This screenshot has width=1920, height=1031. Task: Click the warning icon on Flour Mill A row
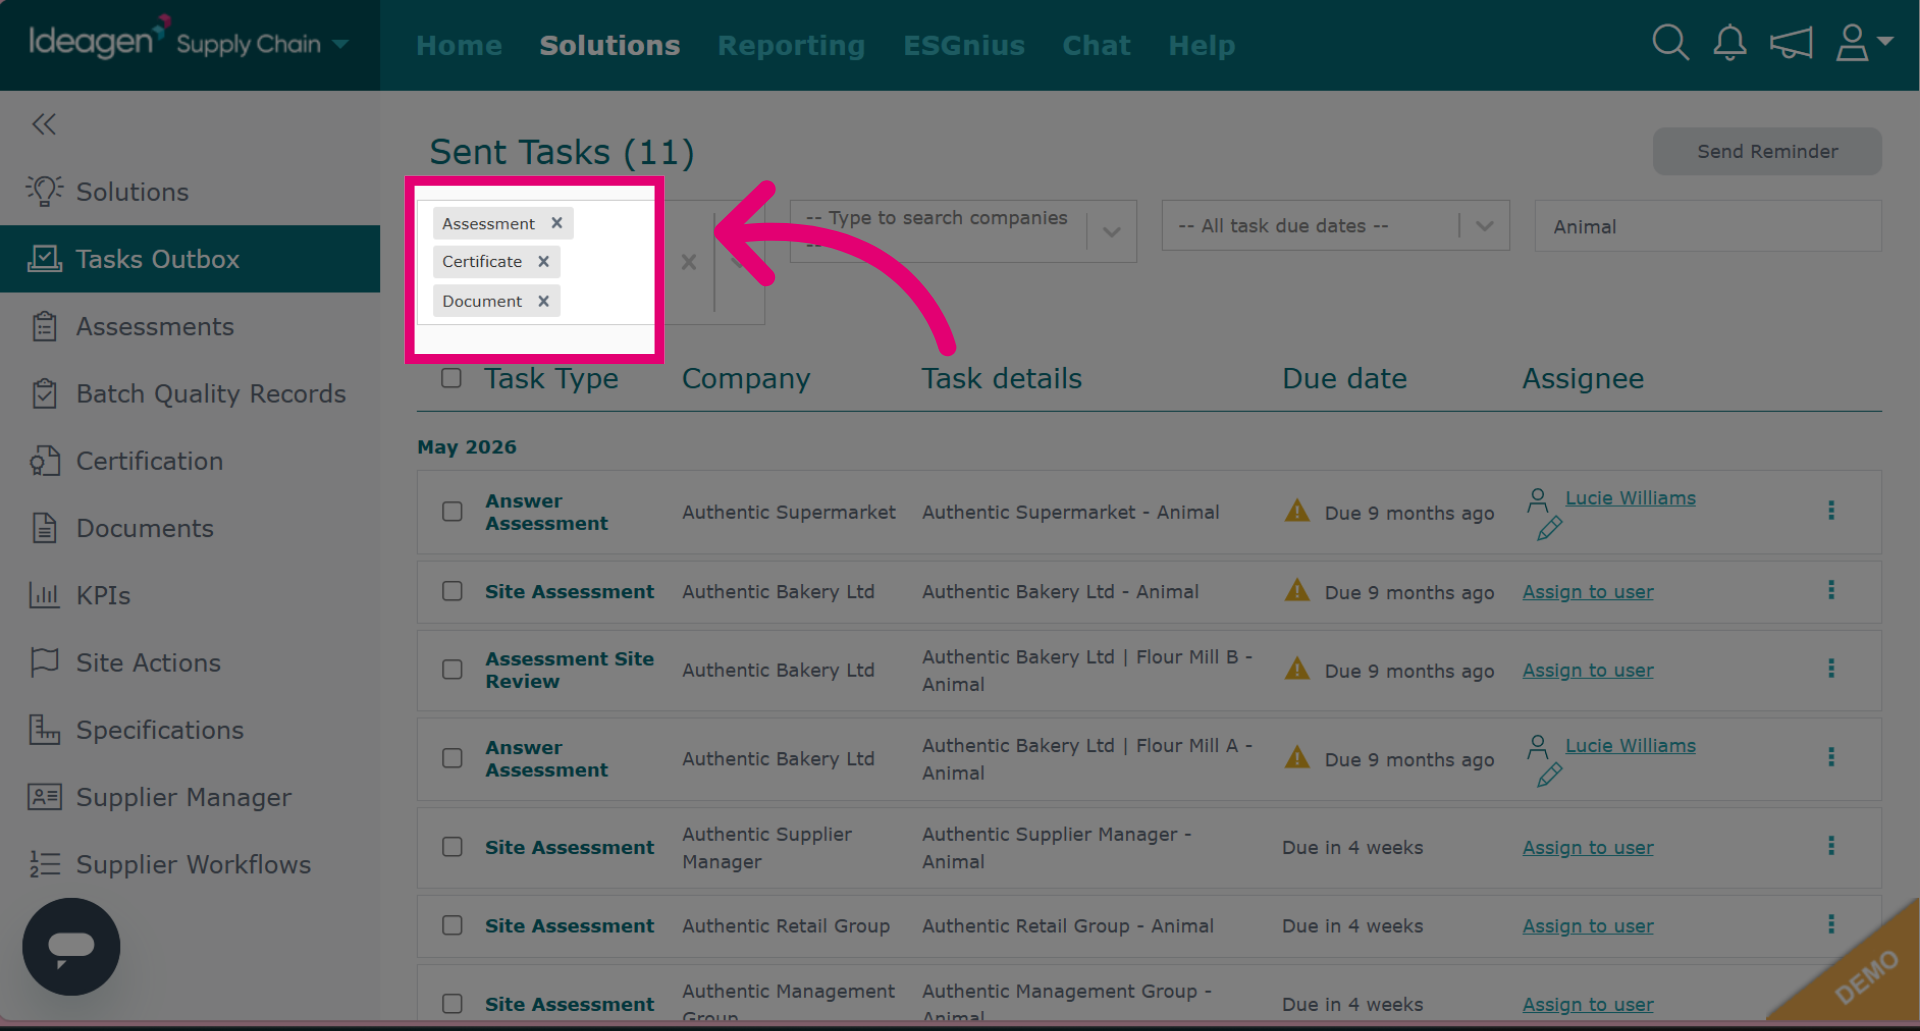tap(1297, 757)
